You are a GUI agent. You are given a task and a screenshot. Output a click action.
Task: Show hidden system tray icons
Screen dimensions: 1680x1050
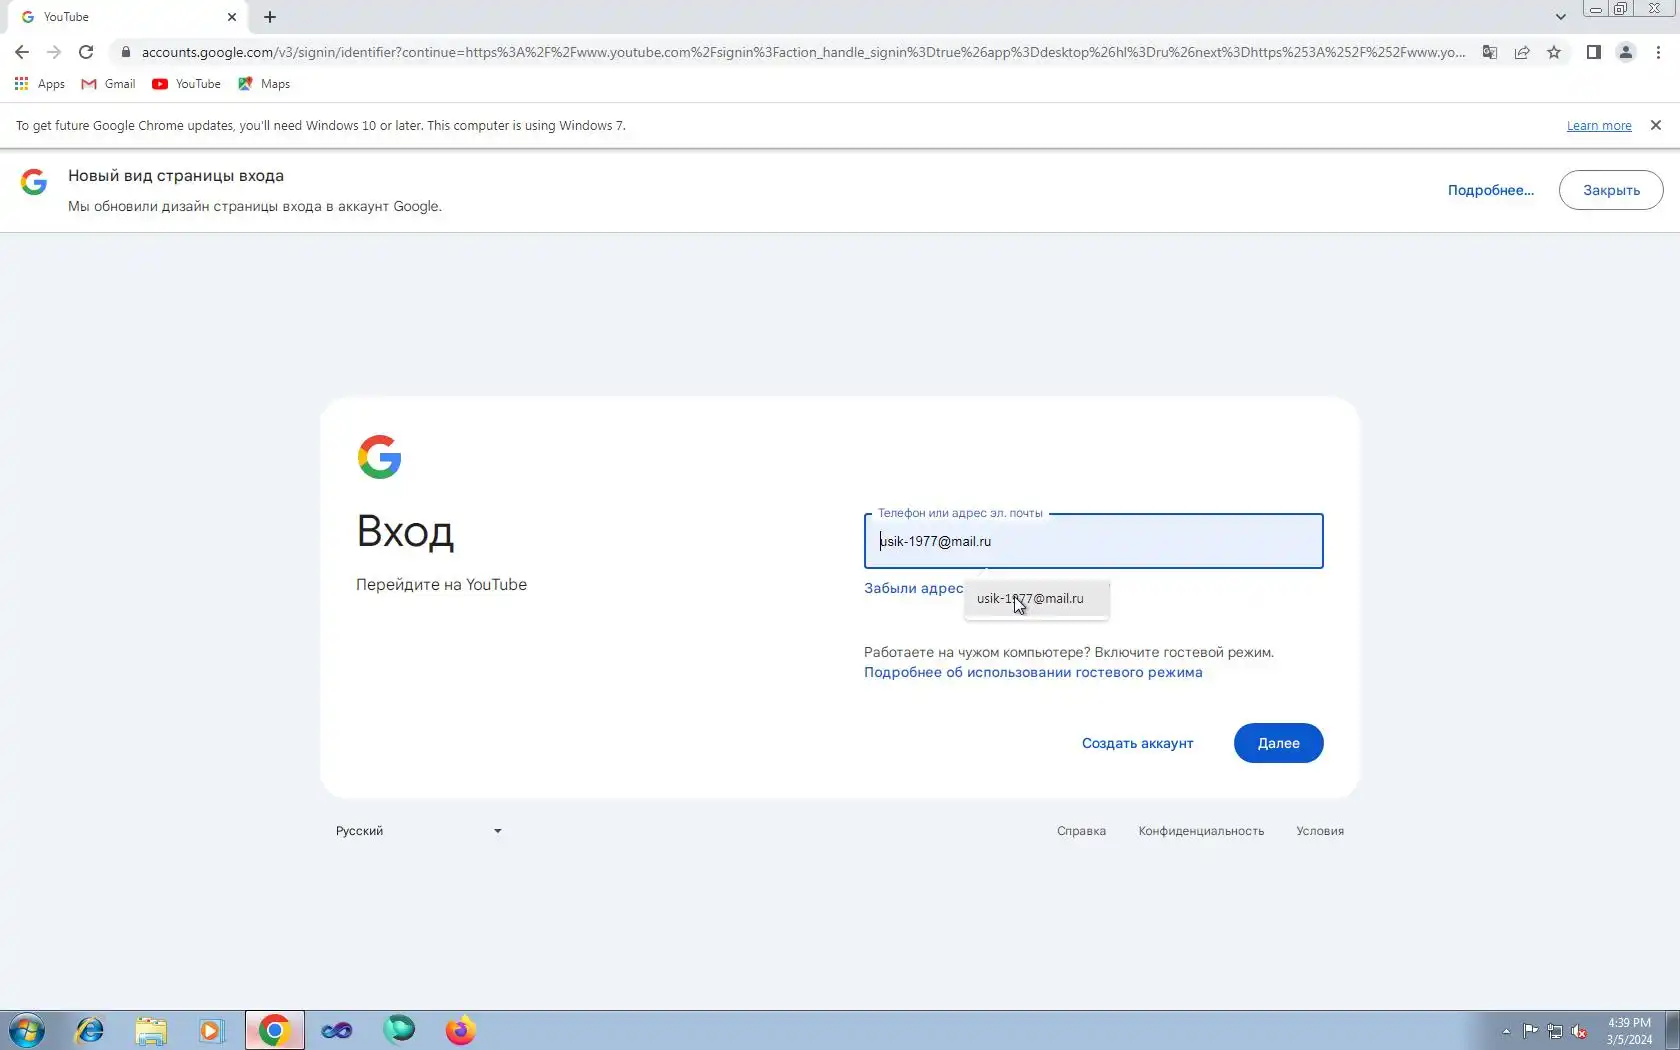click(1506, 1031)
